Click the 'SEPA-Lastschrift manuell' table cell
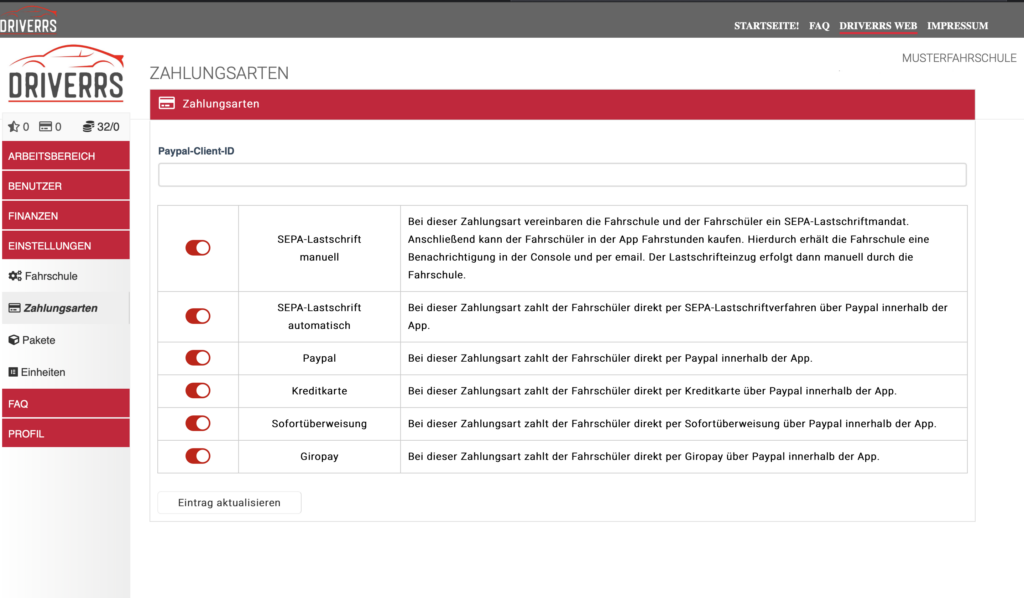 click(x=319, y=248)
